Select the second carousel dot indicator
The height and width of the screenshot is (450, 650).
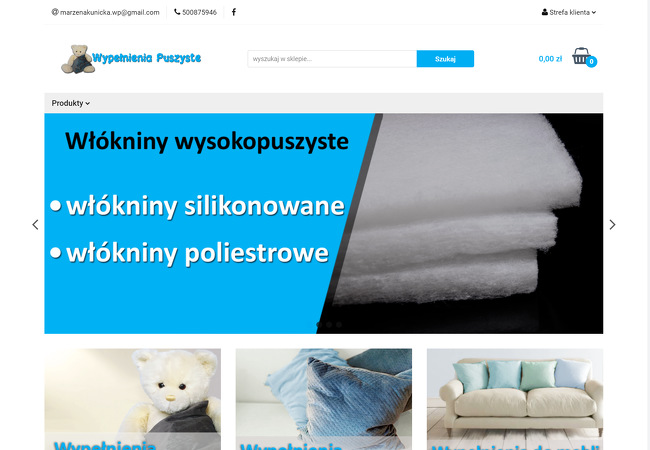tap(329, 324)
